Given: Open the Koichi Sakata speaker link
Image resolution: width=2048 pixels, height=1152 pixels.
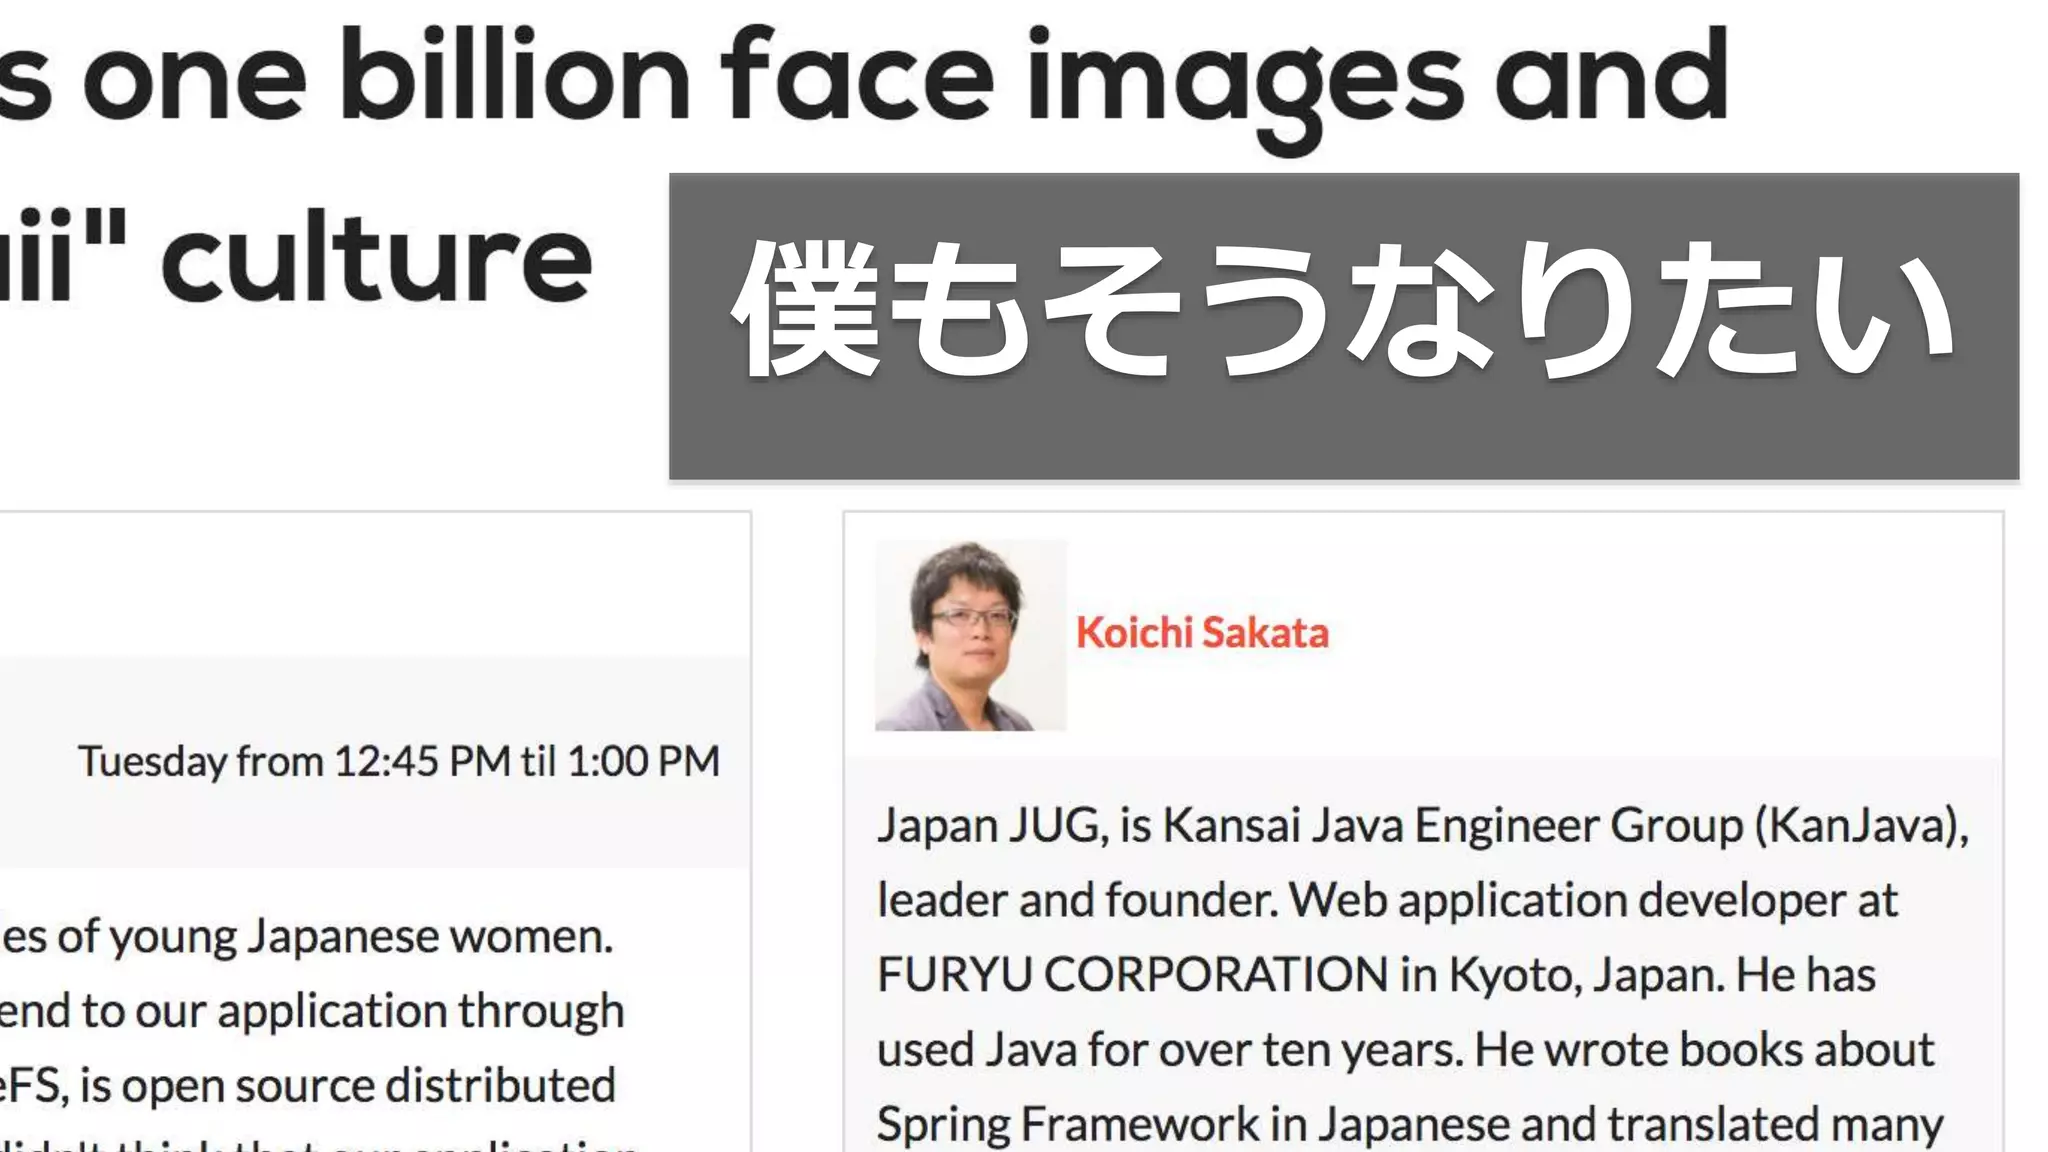Looking at the screenshot, I should pos(1201,633).
